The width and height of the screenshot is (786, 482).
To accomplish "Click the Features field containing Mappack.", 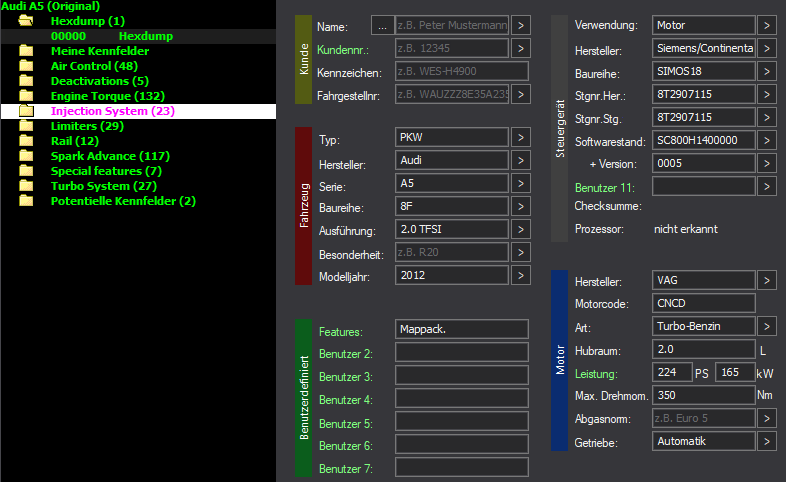I will click(x=462, y=329).
